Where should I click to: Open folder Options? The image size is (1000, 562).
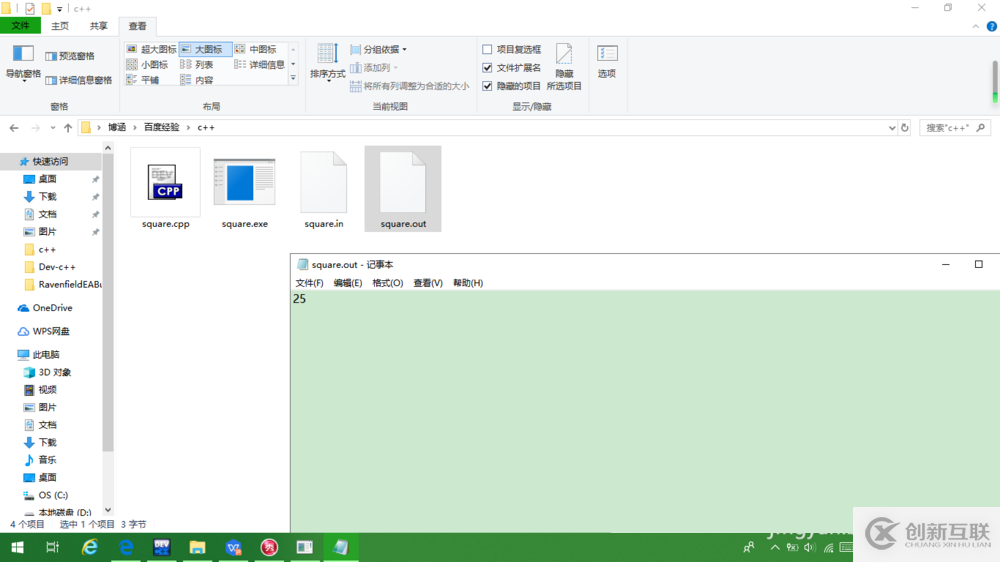(x=607, y=62)
